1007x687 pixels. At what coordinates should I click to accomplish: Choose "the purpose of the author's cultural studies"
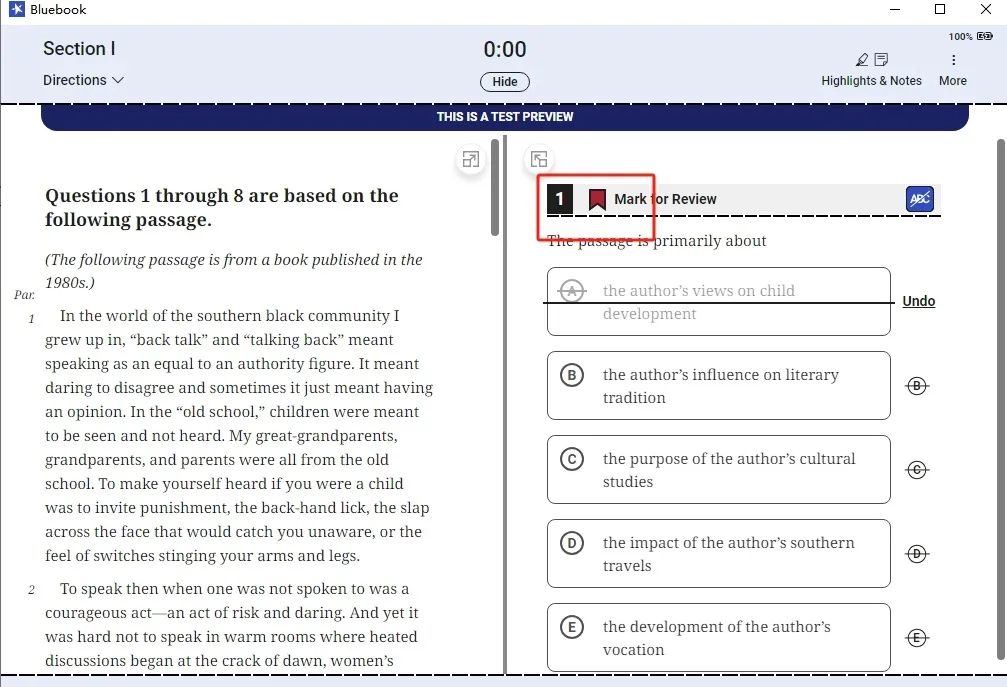(719, 470)
